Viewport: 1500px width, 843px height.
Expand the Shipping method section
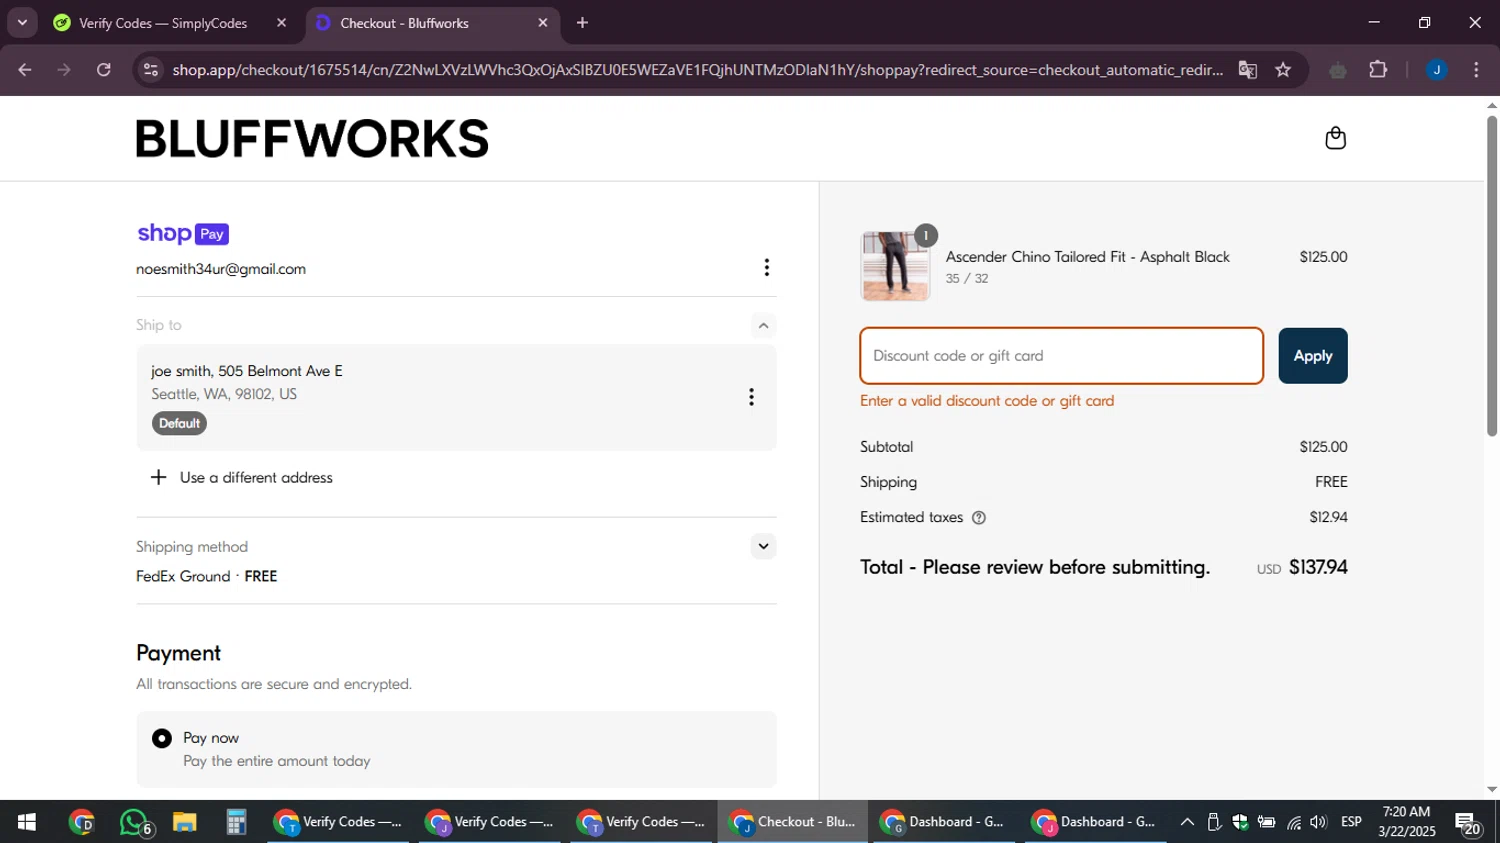tap(763, 546)
